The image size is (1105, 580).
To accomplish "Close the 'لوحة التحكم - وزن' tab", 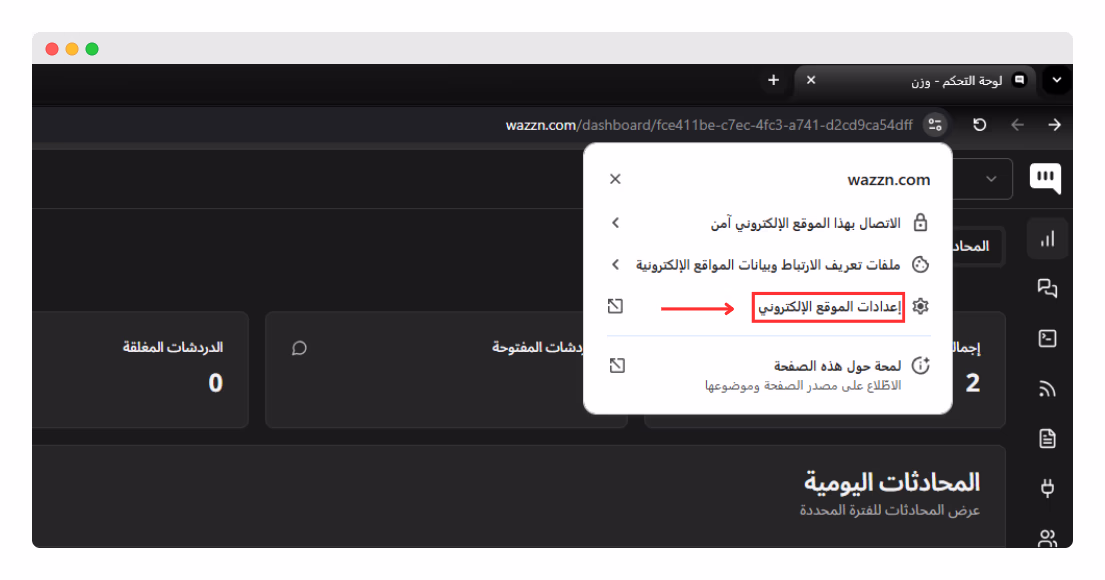I will pos(811,80).
